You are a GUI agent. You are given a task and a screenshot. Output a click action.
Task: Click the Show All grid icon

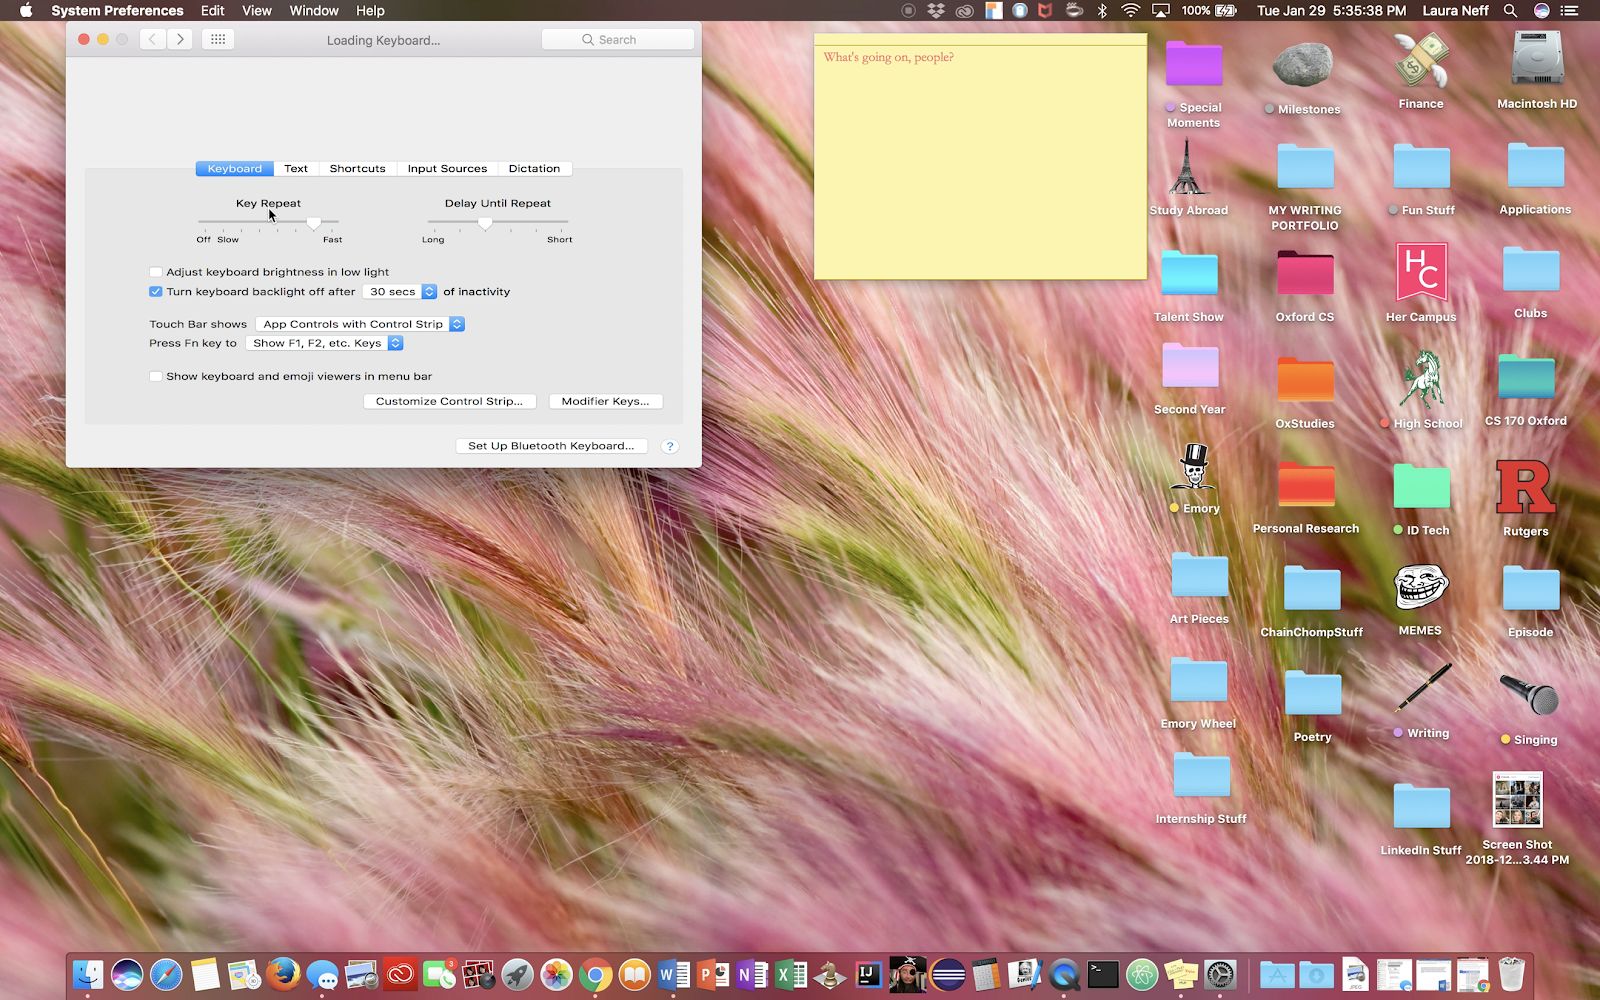pos(218,39)
